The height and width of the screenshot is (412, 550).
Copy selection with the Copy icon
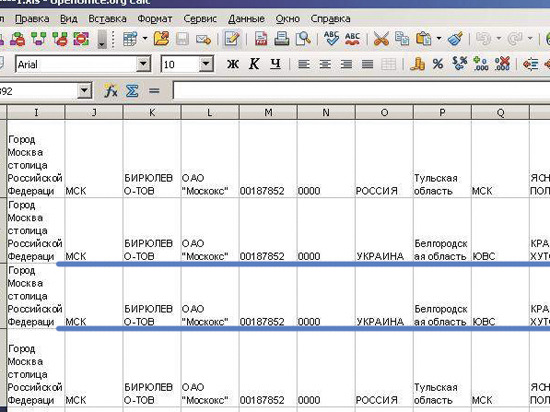pos(402,39)
